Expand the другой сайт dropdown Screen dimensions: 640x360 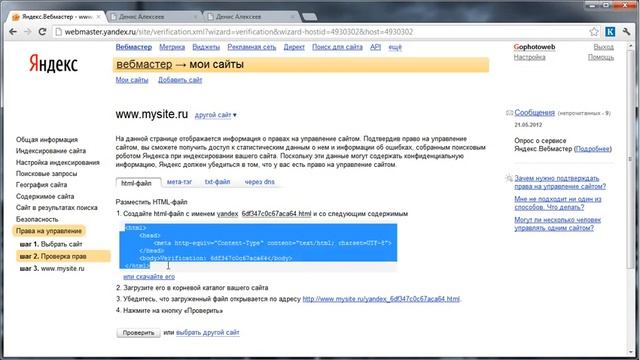tap(215, 115)
